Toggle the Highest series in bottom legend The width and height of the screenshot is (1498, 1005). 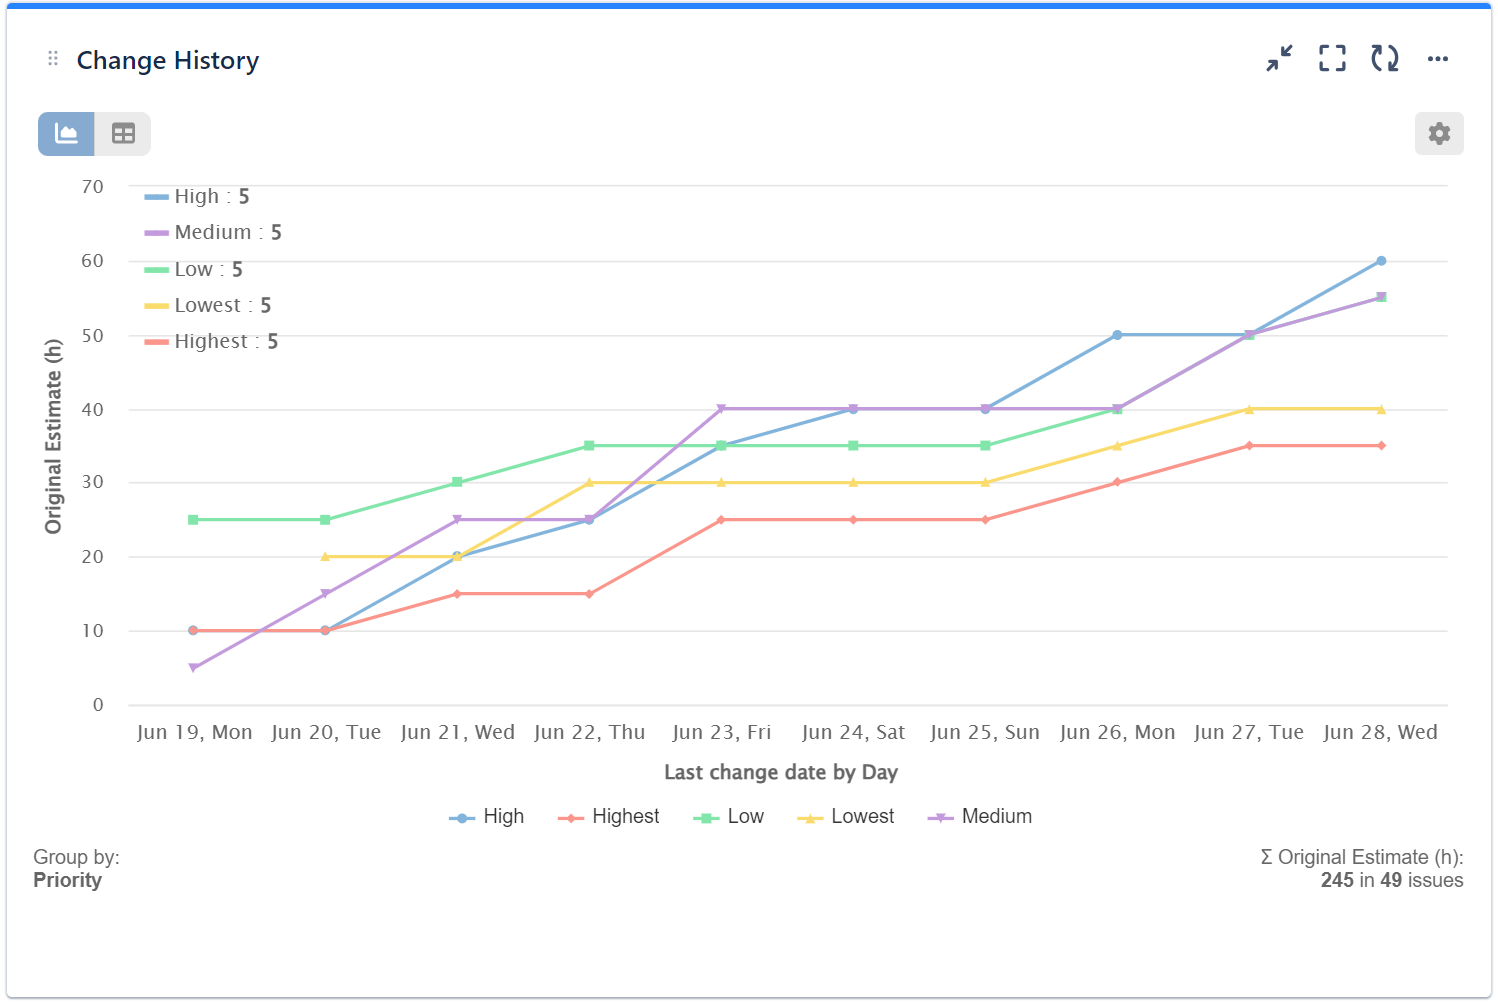pos(610,817)
